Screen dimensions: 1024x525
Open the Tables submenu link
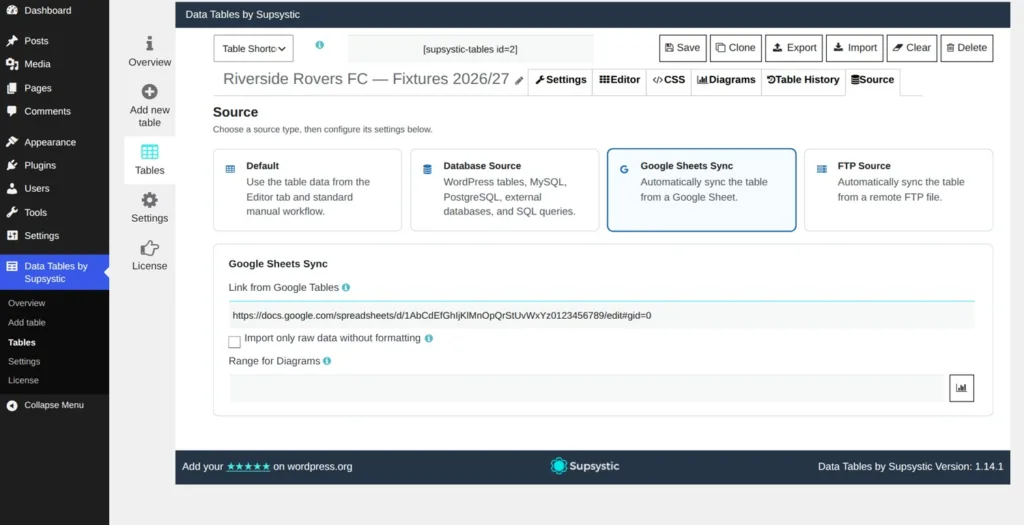(x=22, y=342)
